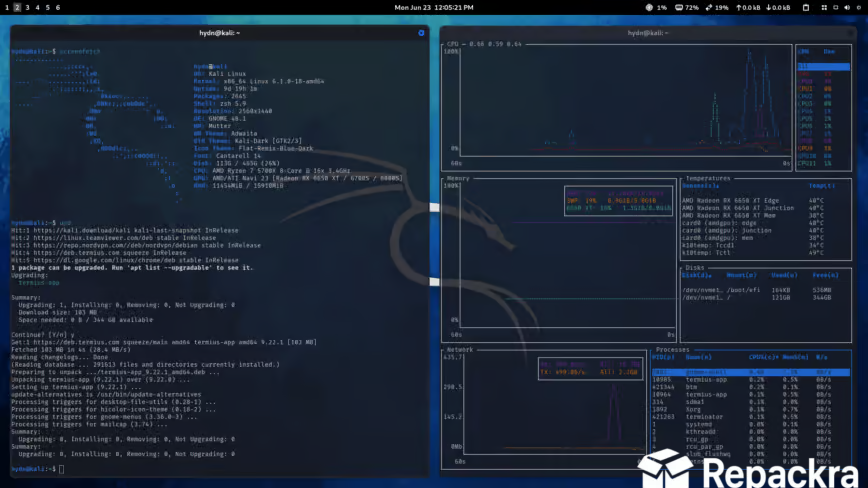Select the rcu_gp process row
Image resolution: width=868 pixels, height=488 pixels.
click(751, 440)
